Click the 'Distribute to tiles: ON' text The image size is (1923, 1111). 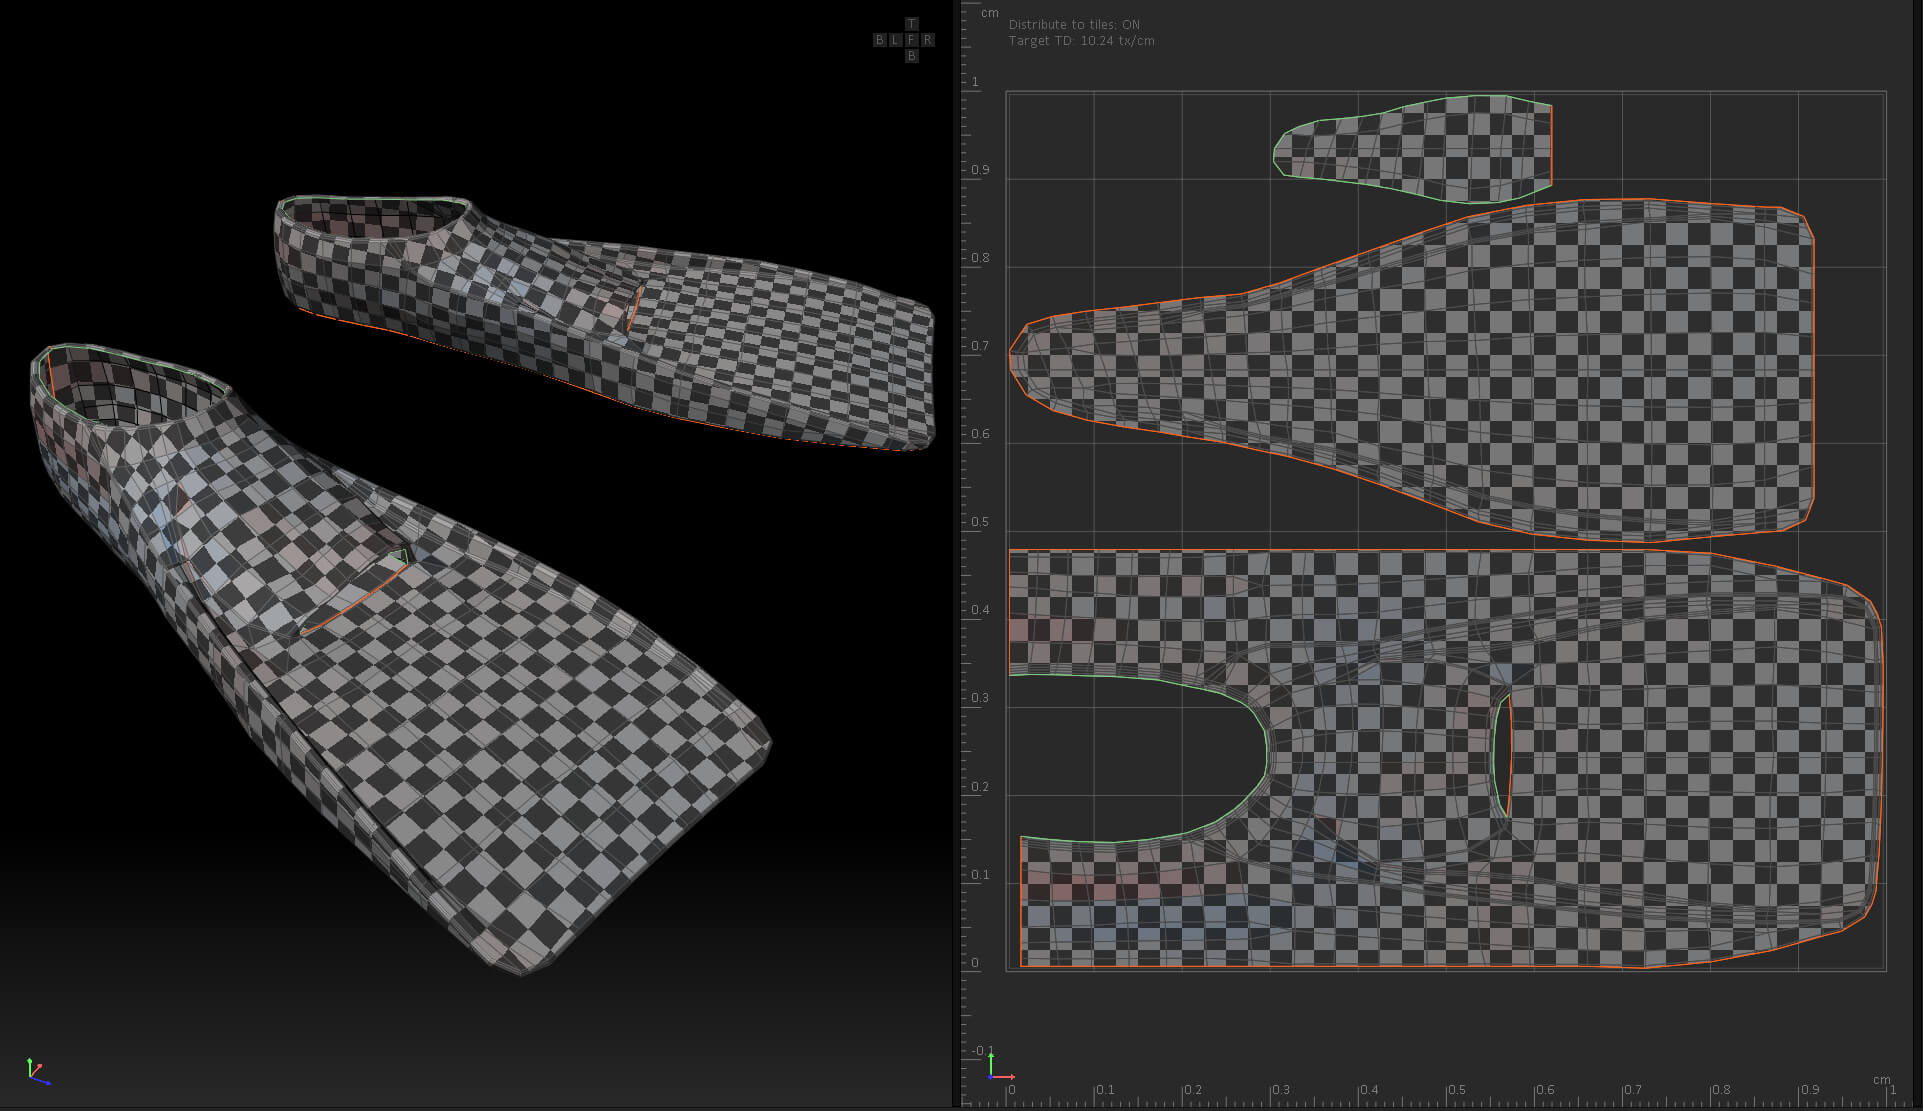(x=1073, y=24)
